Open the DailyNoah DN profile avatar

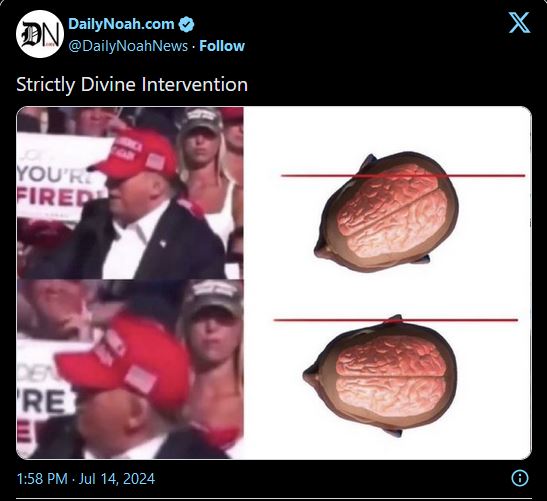pyautogui.click(x=40, y=34)
